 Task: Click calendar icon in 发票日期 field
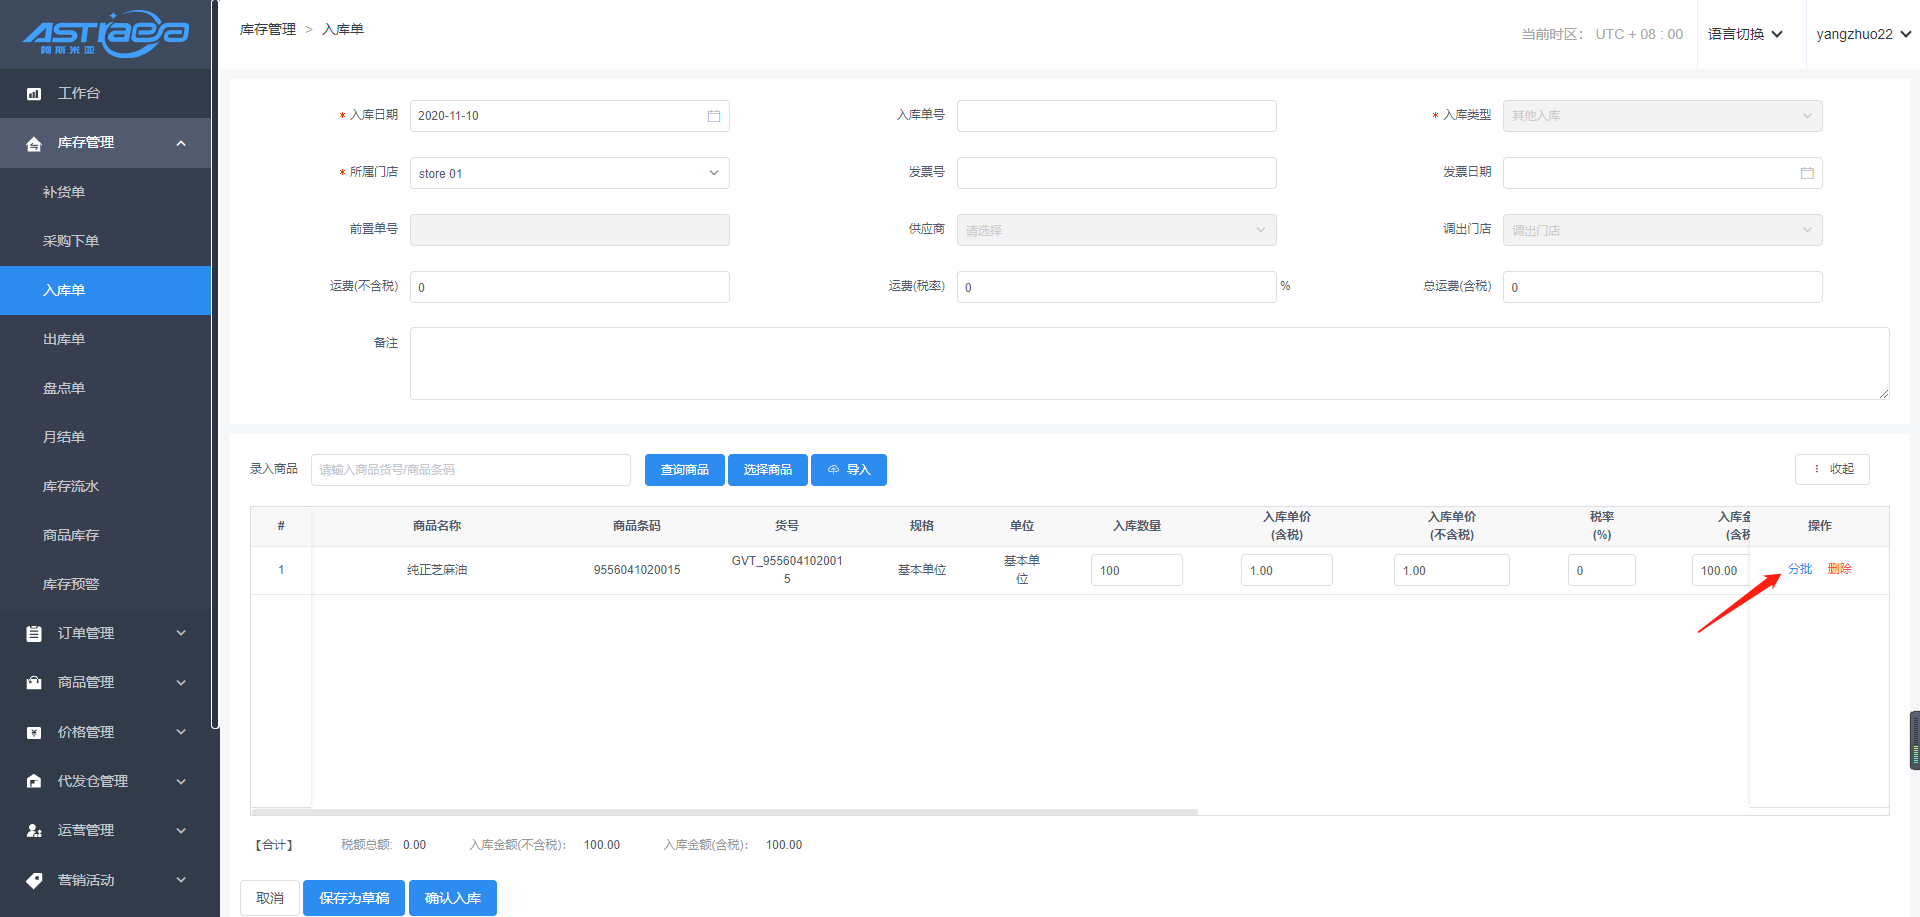(1807, 173)
